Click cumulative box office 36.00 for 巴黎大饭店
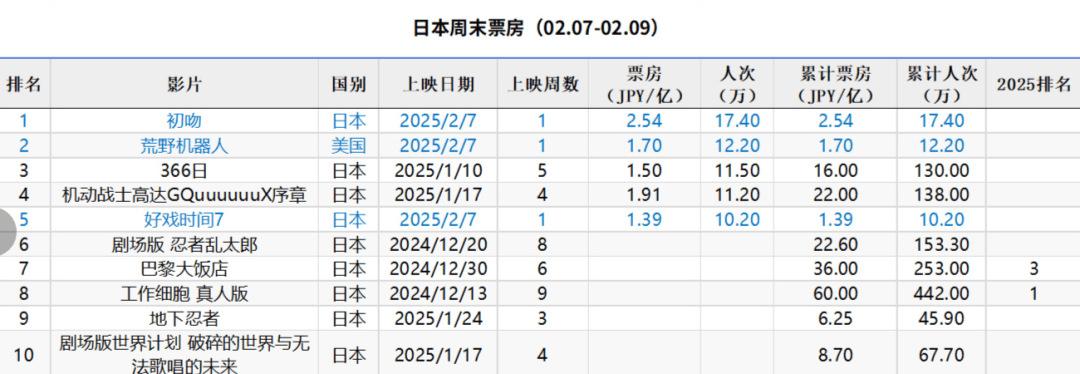1080x374 pixels. [x=836, y=269]
